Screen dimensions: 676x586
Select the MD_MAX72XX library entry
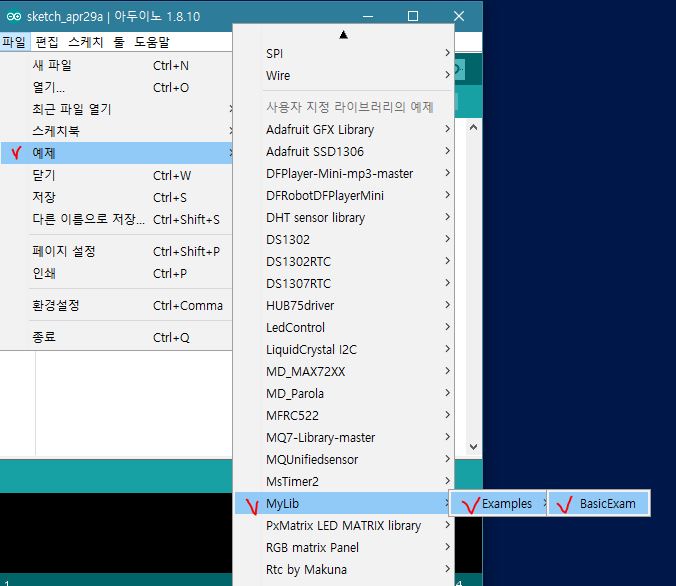(344, 371)
